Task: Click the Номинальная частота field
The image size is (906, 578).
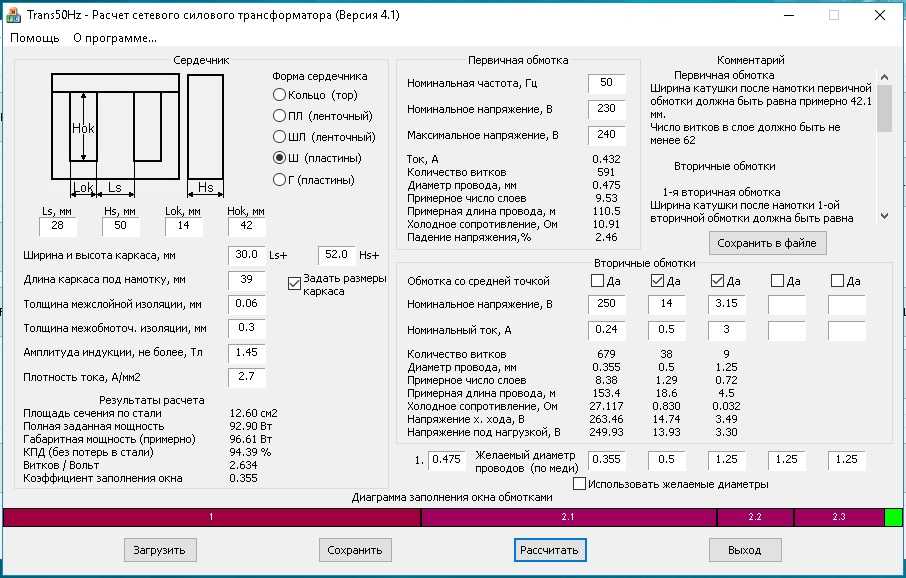Action: coord(606,83)
